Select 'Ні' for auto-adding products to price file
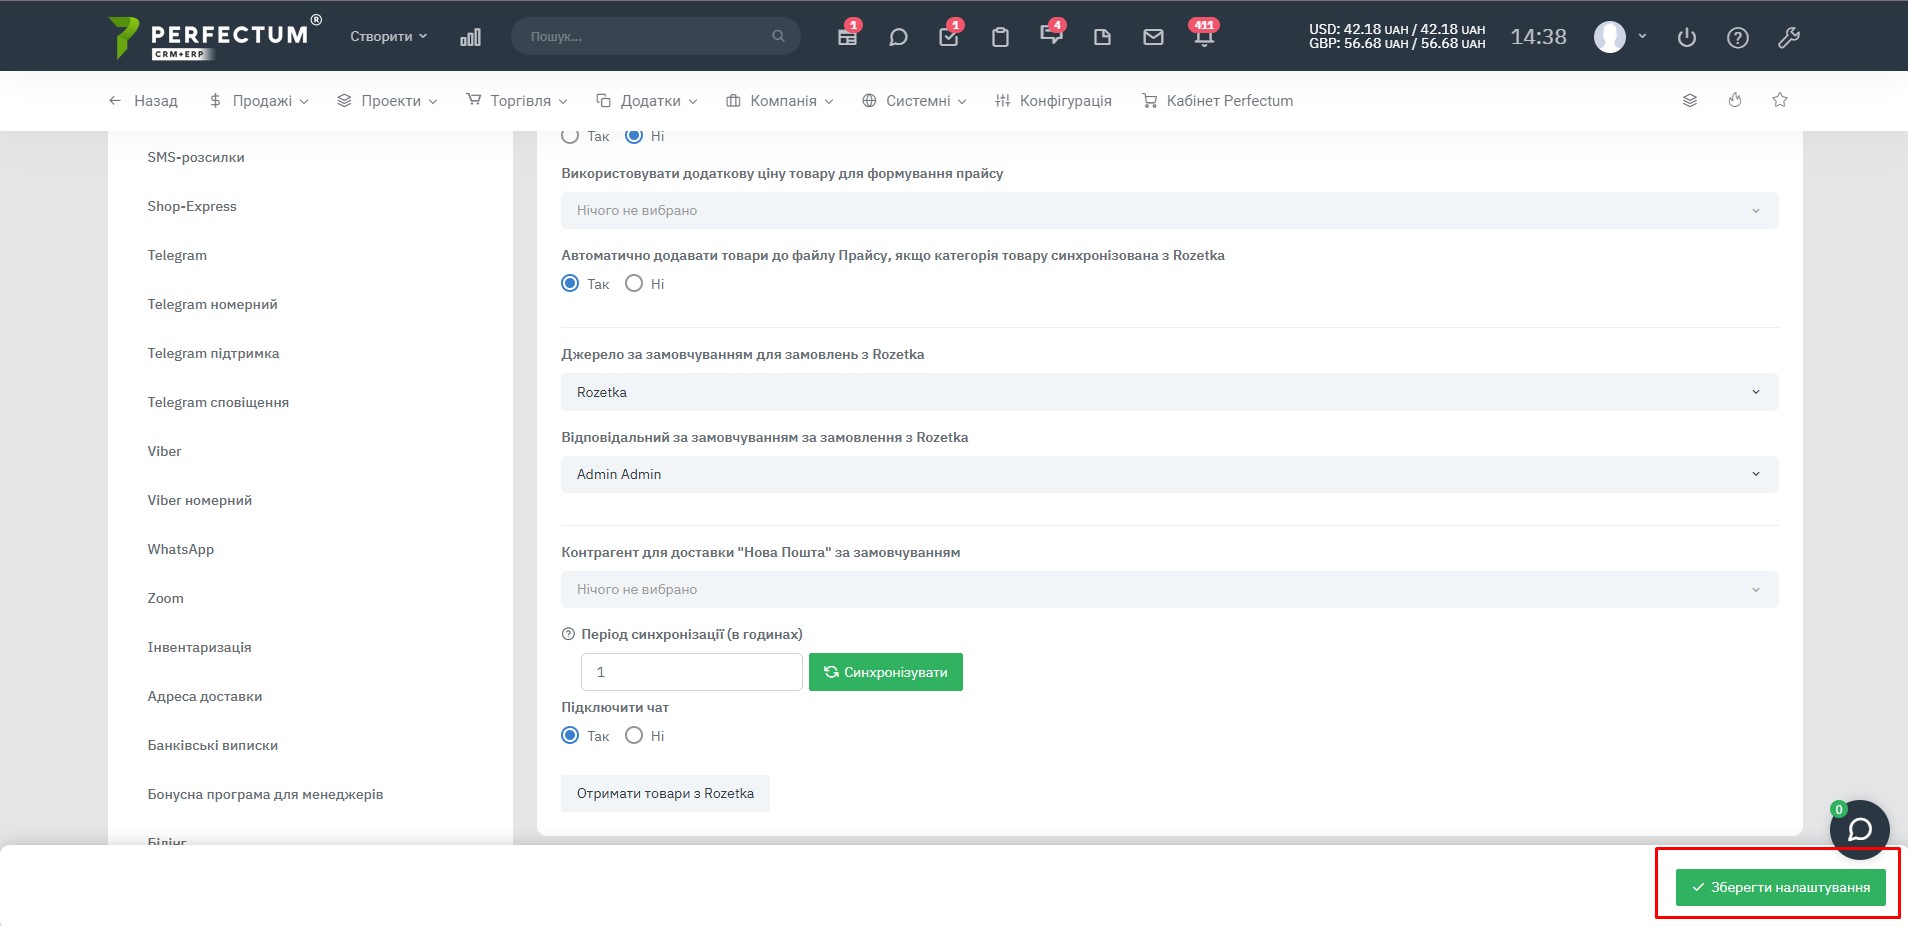Viewport: 1908px width, 926px height. [x=634, y=284]
